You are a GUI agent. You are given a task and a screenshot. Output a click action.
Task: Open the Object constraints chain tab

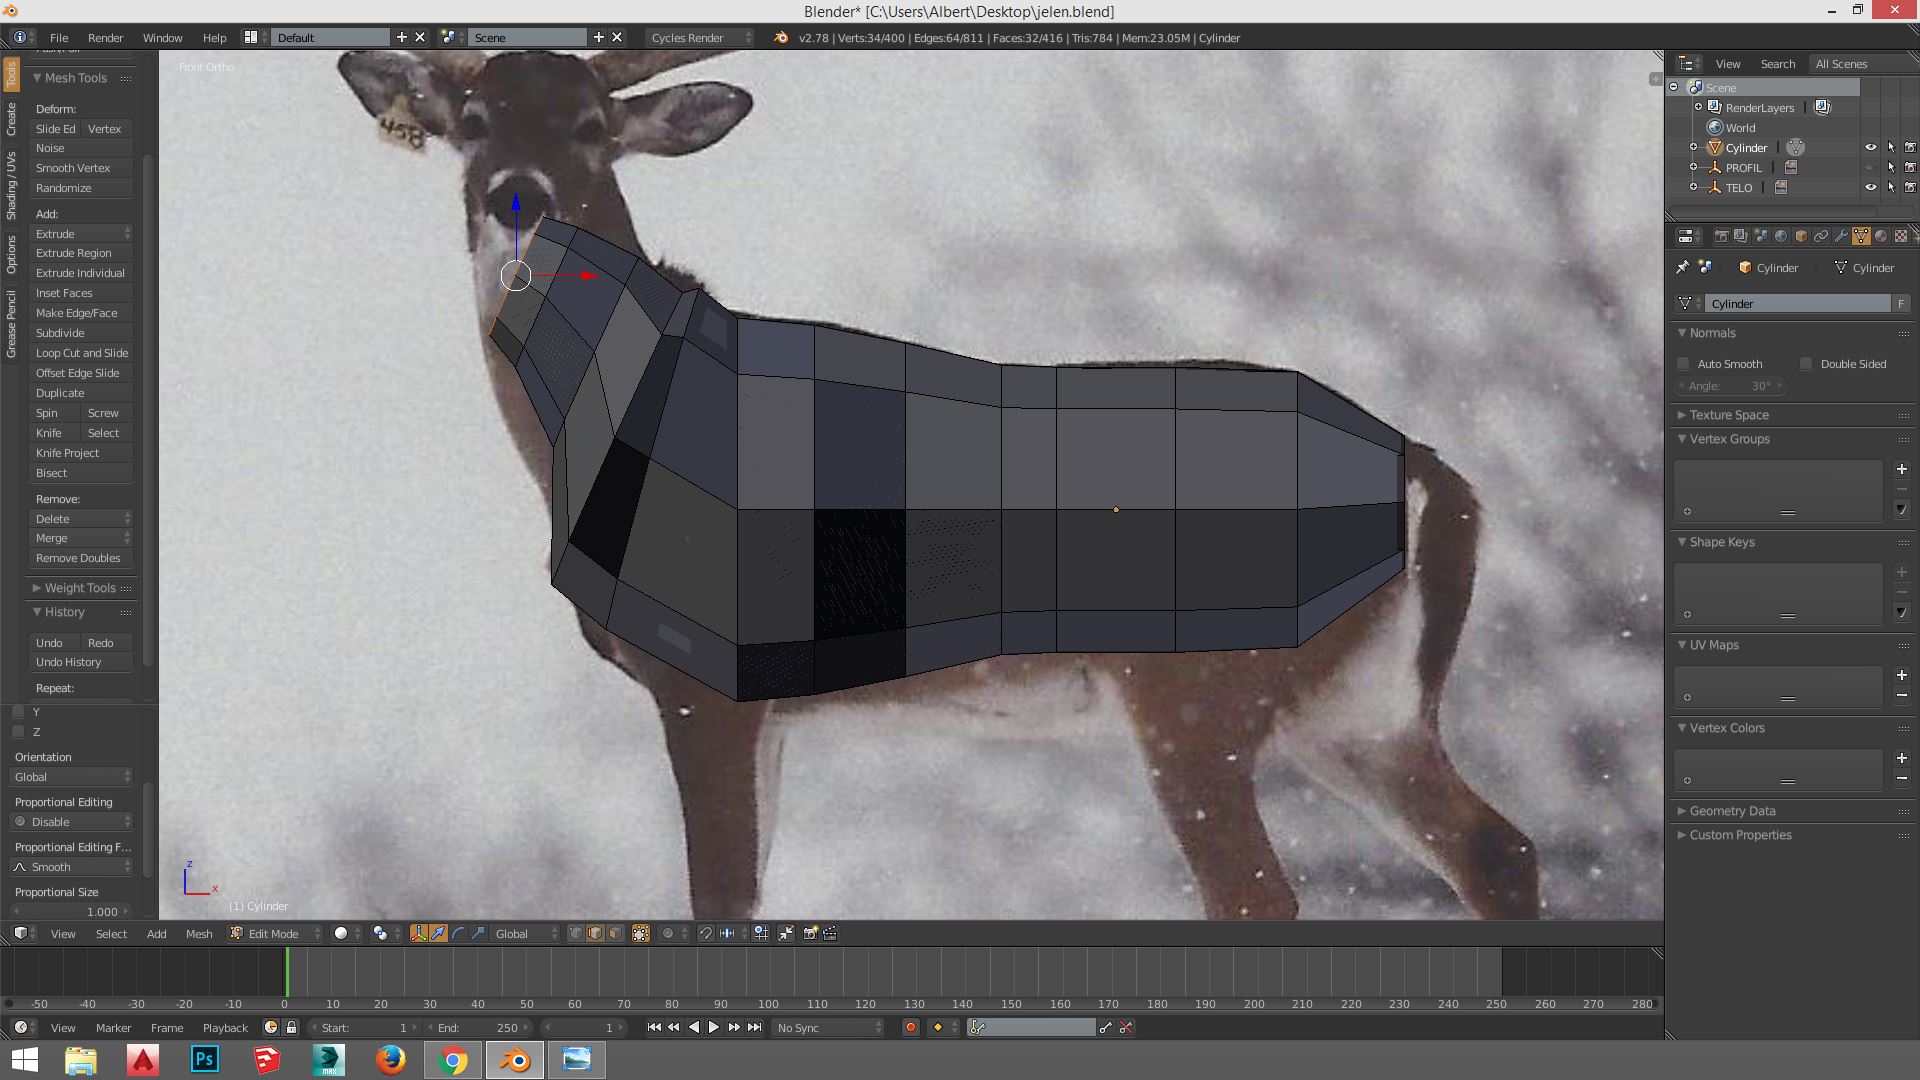click(x=1821, y=237)
